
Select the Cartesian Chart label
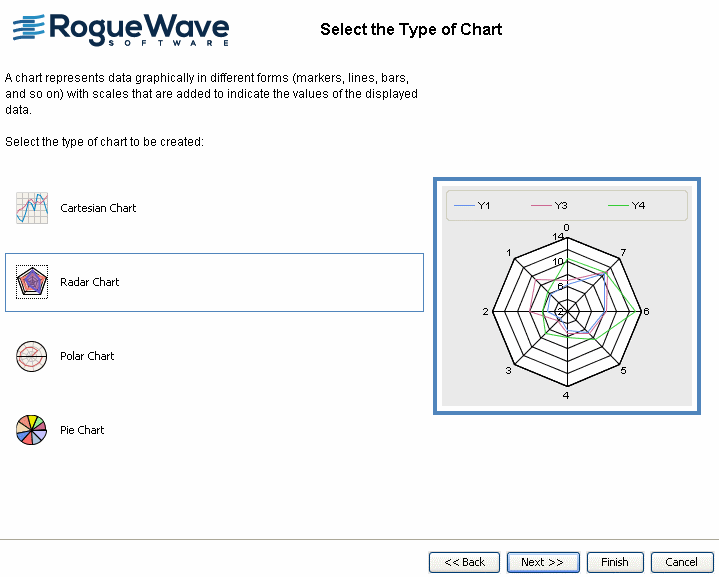pyautogui.click(x=98, y=208)
